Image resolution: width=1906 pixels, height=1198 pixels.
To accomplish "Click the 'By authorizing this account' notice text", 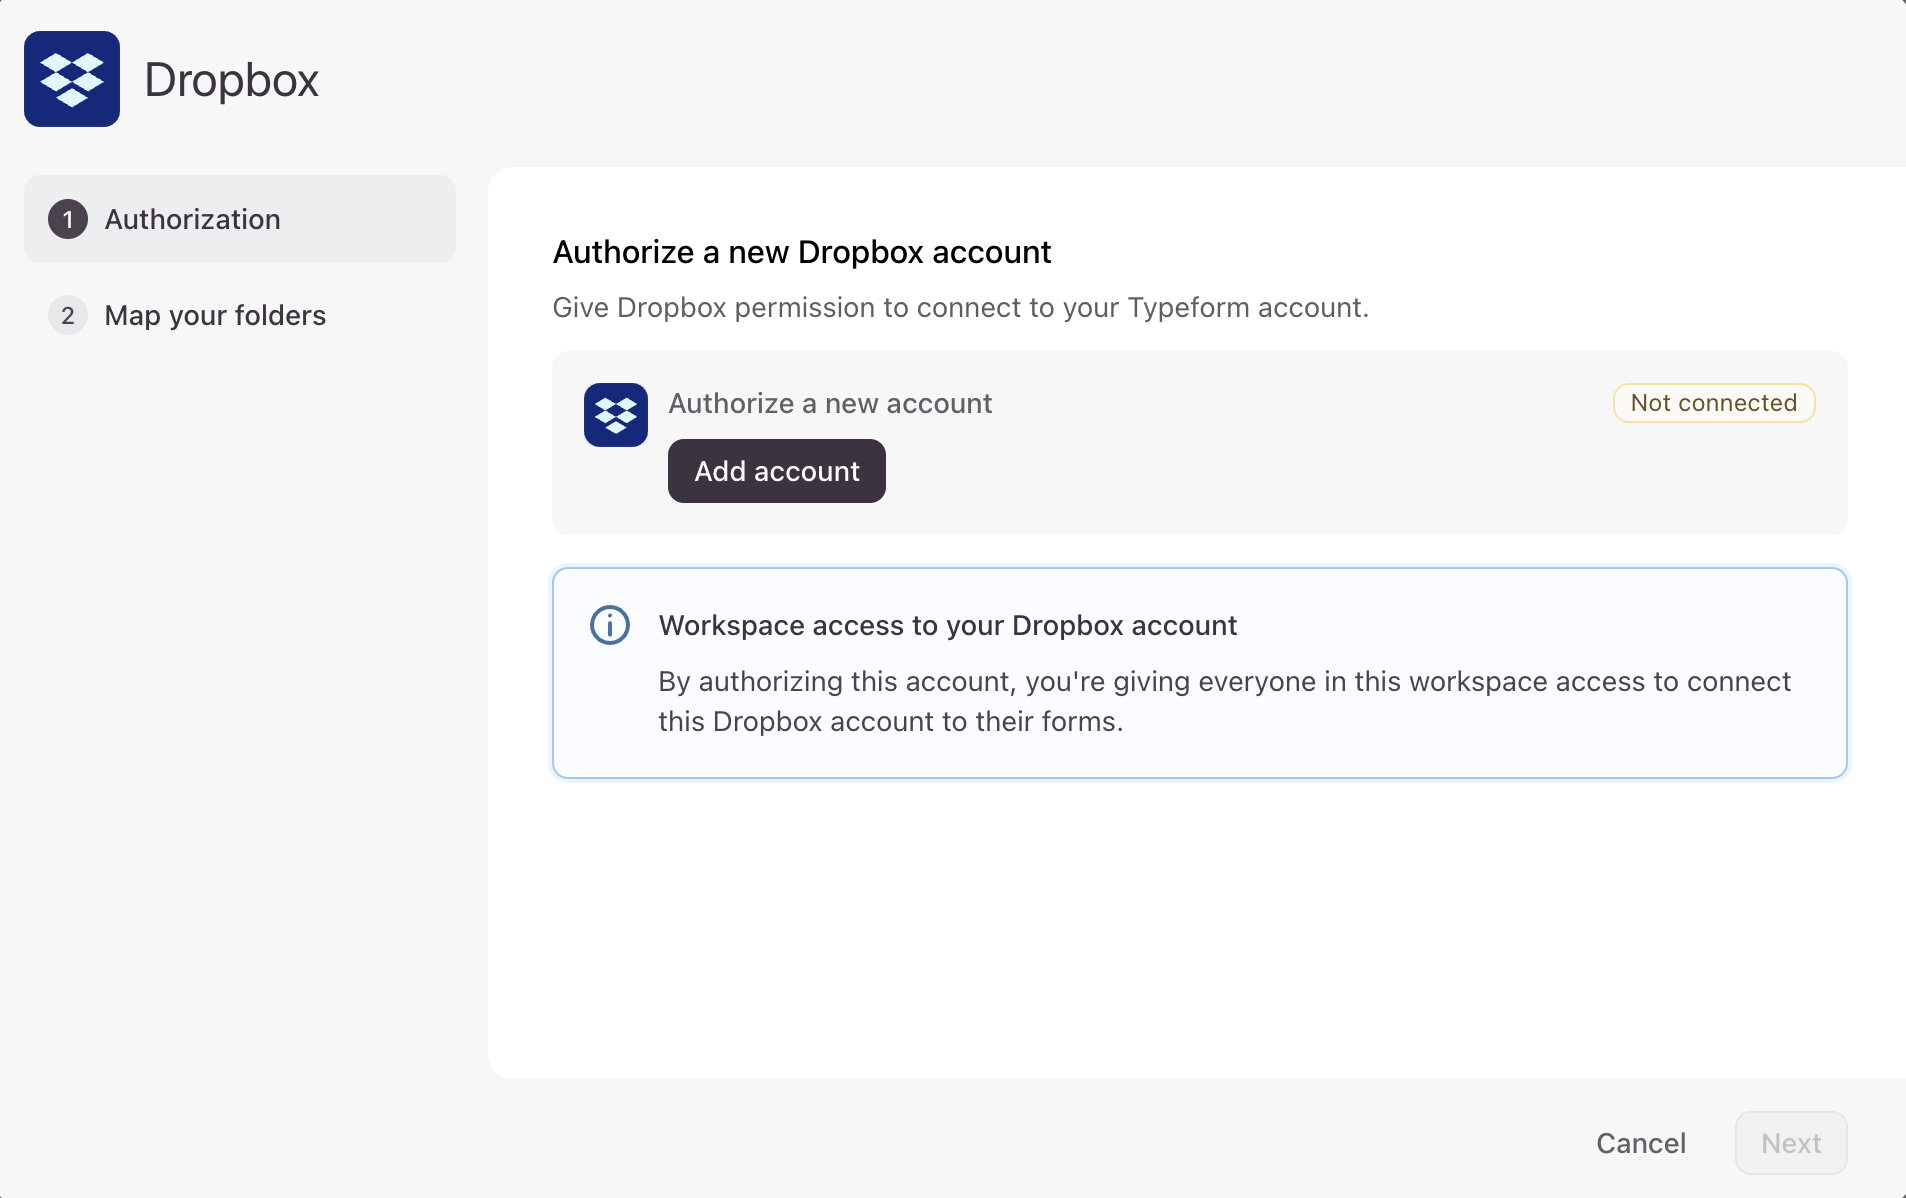I will 1225,701.
